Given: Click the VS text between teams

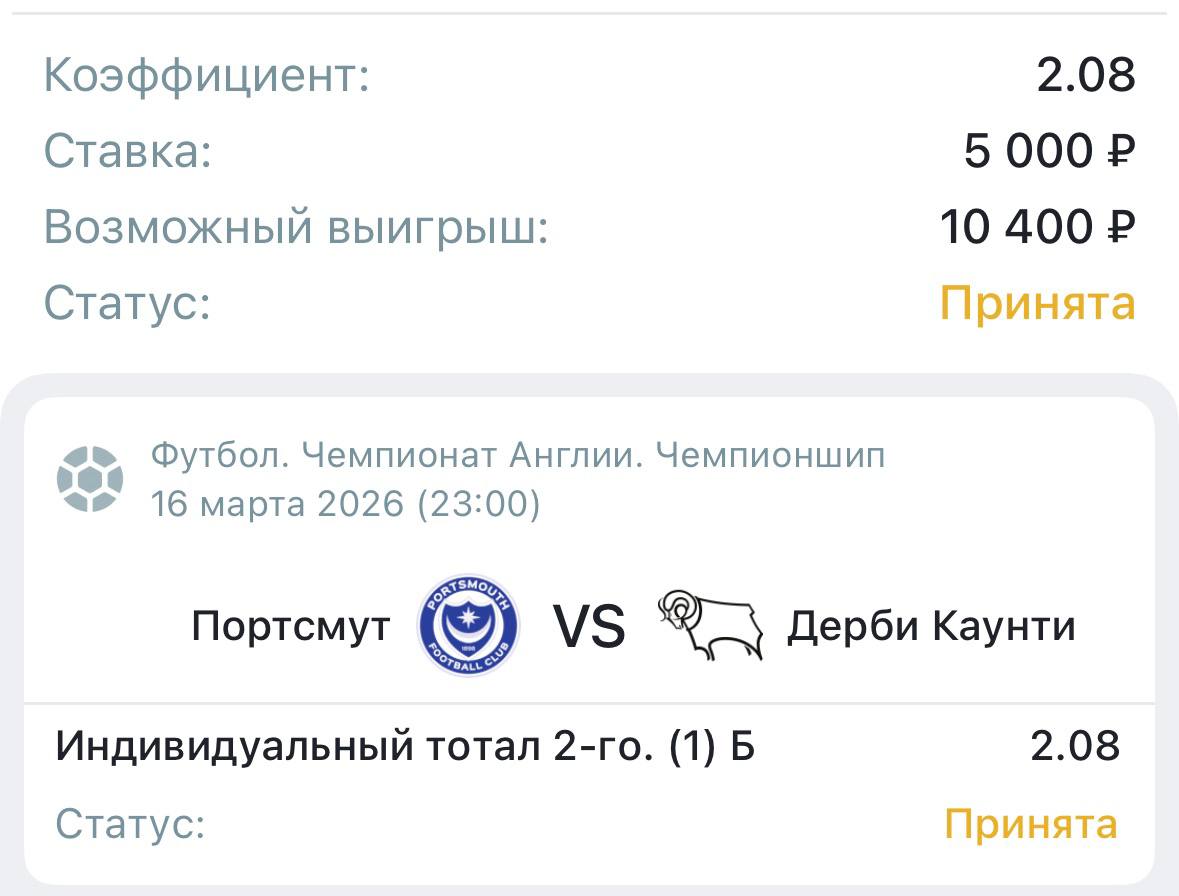Looking at the screenshot, I should pyautogui.click(x=590, y=628).
